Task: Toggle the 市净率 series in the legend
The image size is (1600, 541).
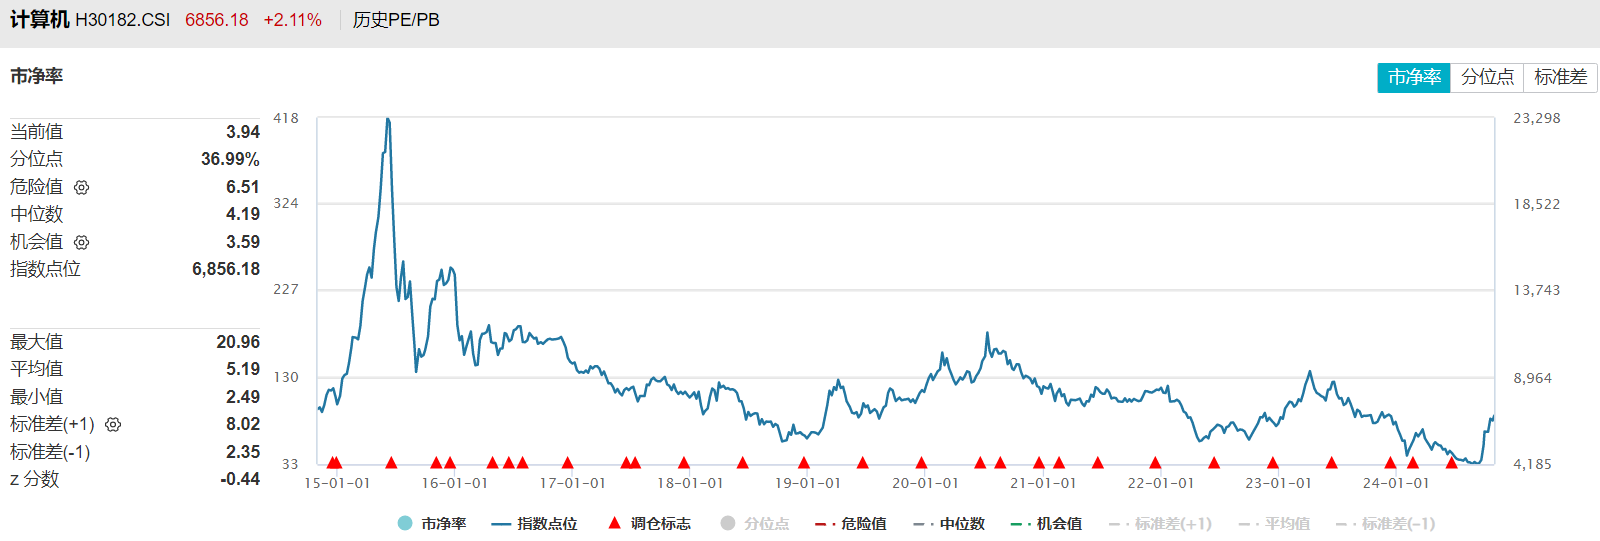Action: tap(432, 523)
